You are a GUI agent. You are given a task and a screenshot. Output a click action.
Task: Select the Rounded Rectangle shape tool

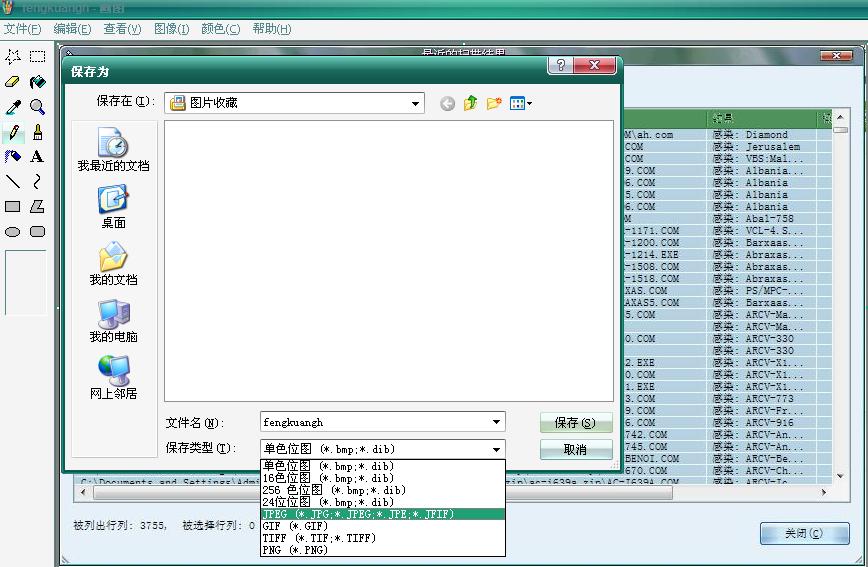coord(37,232)
